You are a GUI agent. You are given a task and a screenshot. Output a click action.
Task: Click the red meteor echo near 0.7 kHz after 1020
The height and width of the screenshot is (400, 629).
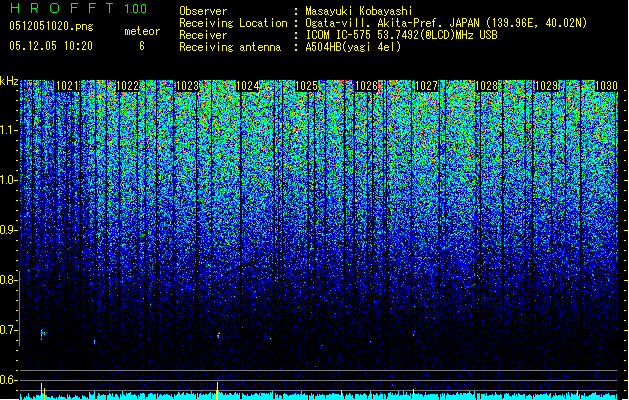42,334
